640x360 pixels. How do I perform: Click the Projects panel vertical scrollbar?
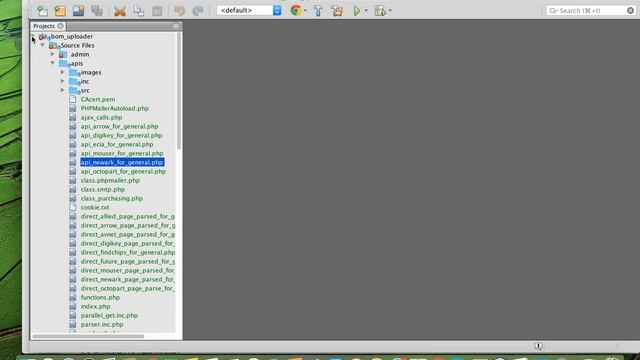pyautogui.click(x=179, y=91)
